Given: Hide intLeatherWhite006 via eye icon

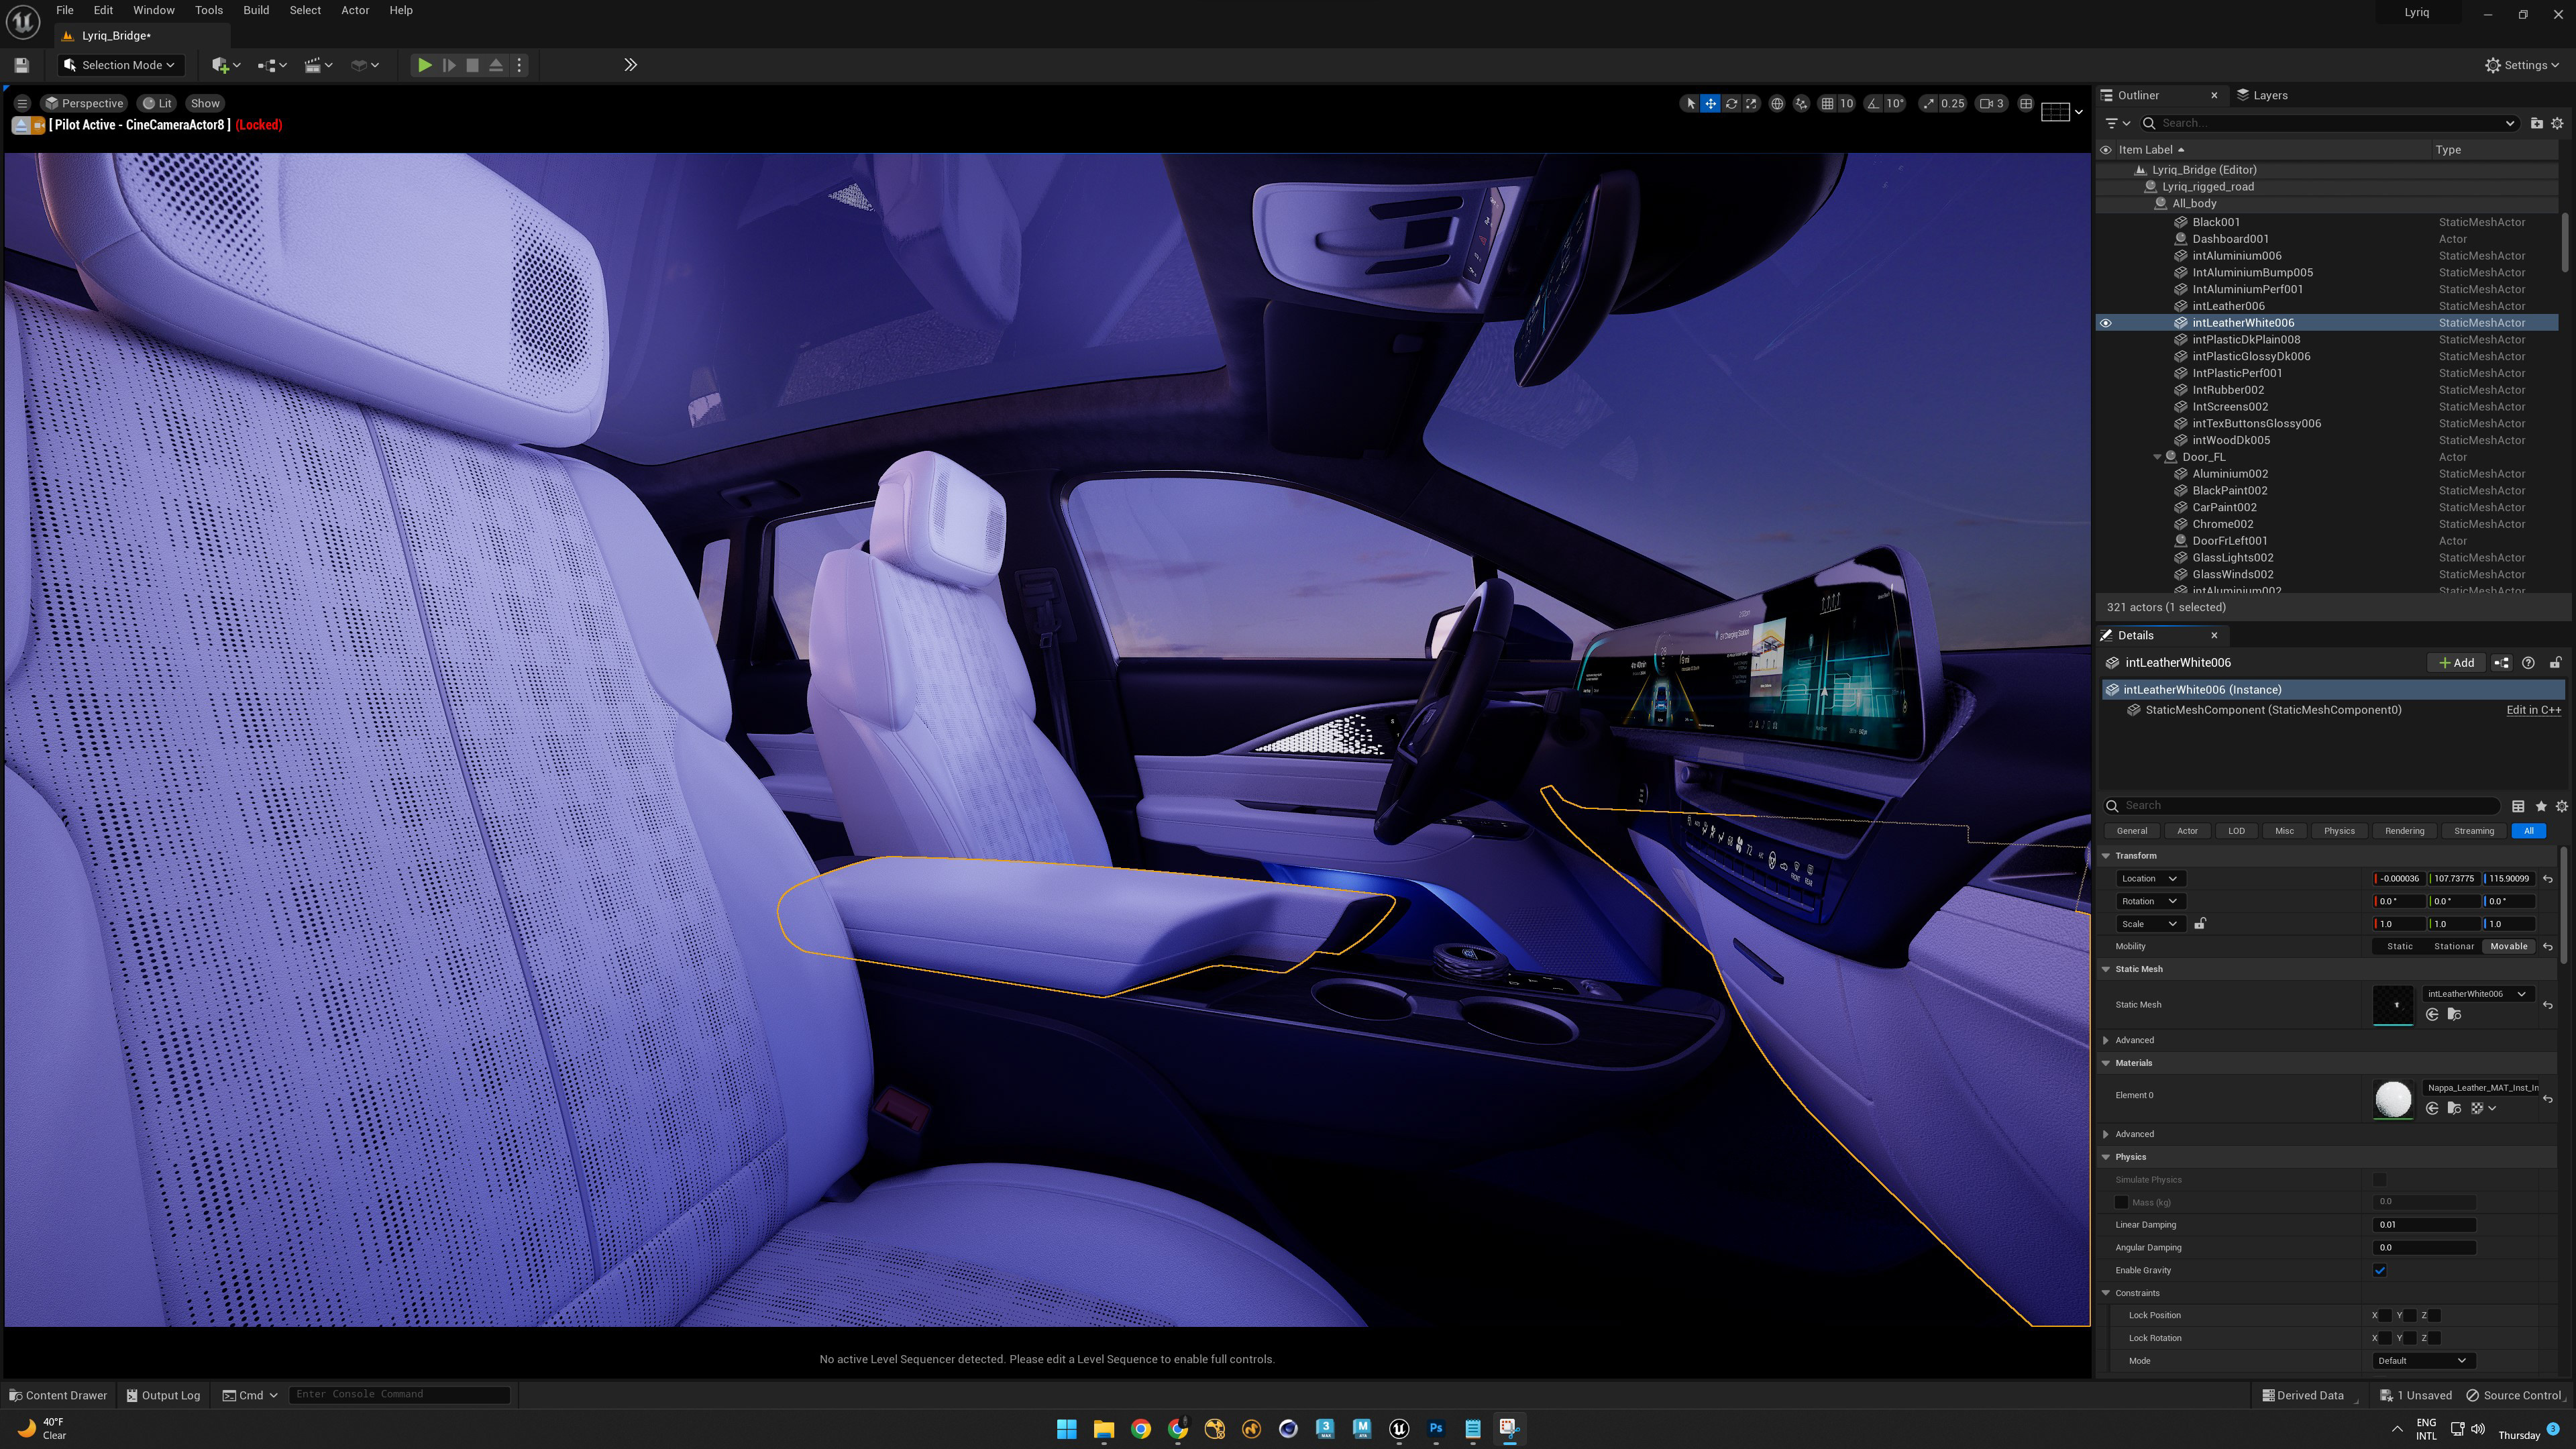Looking at the screenshot, I should (x=2105, y=323).
